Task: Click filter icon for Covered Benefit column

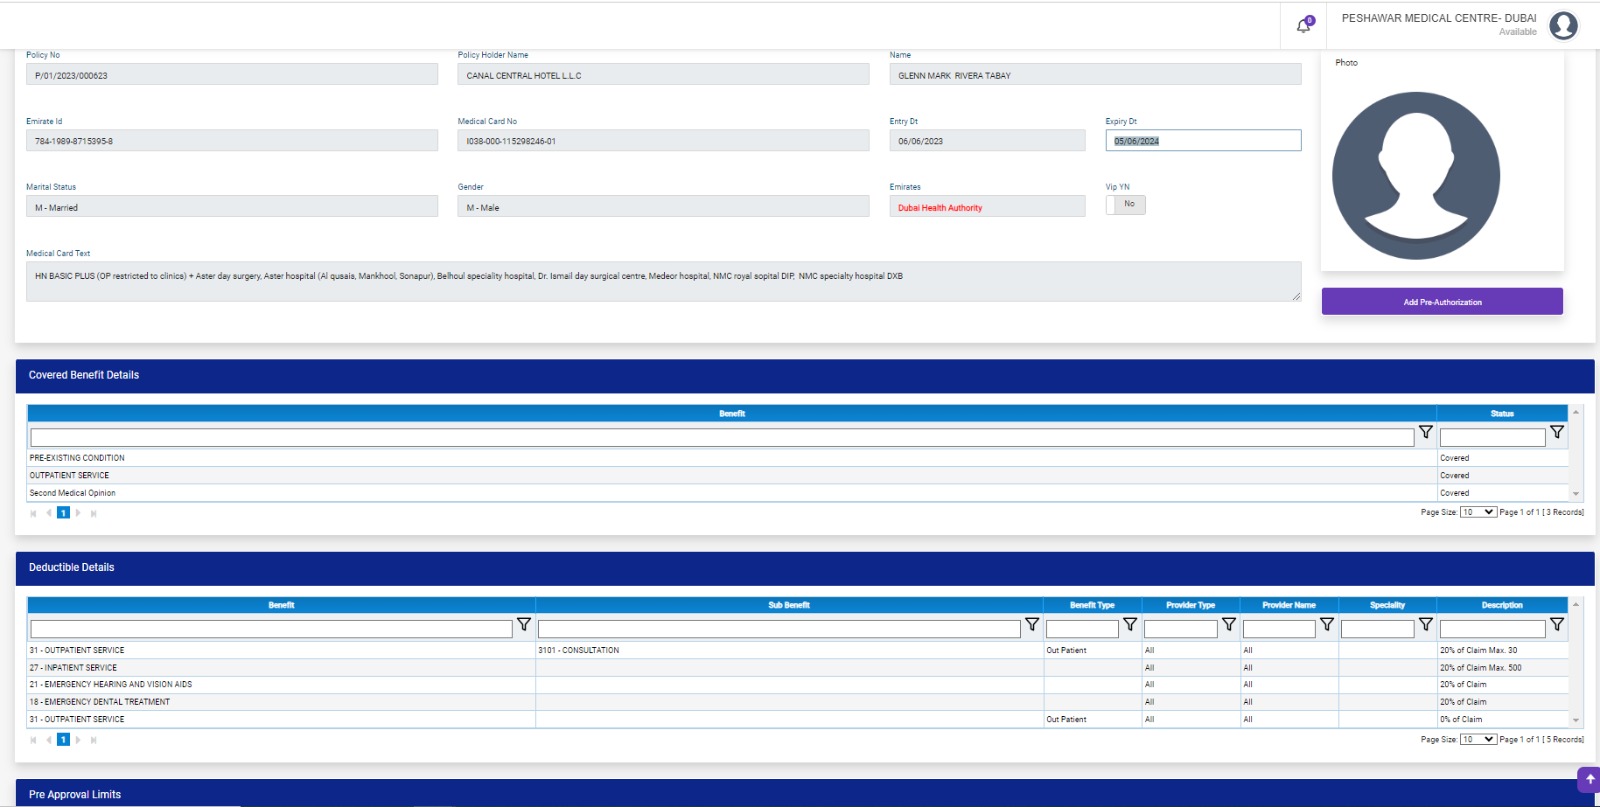Action: click(x=1426, y=433)
